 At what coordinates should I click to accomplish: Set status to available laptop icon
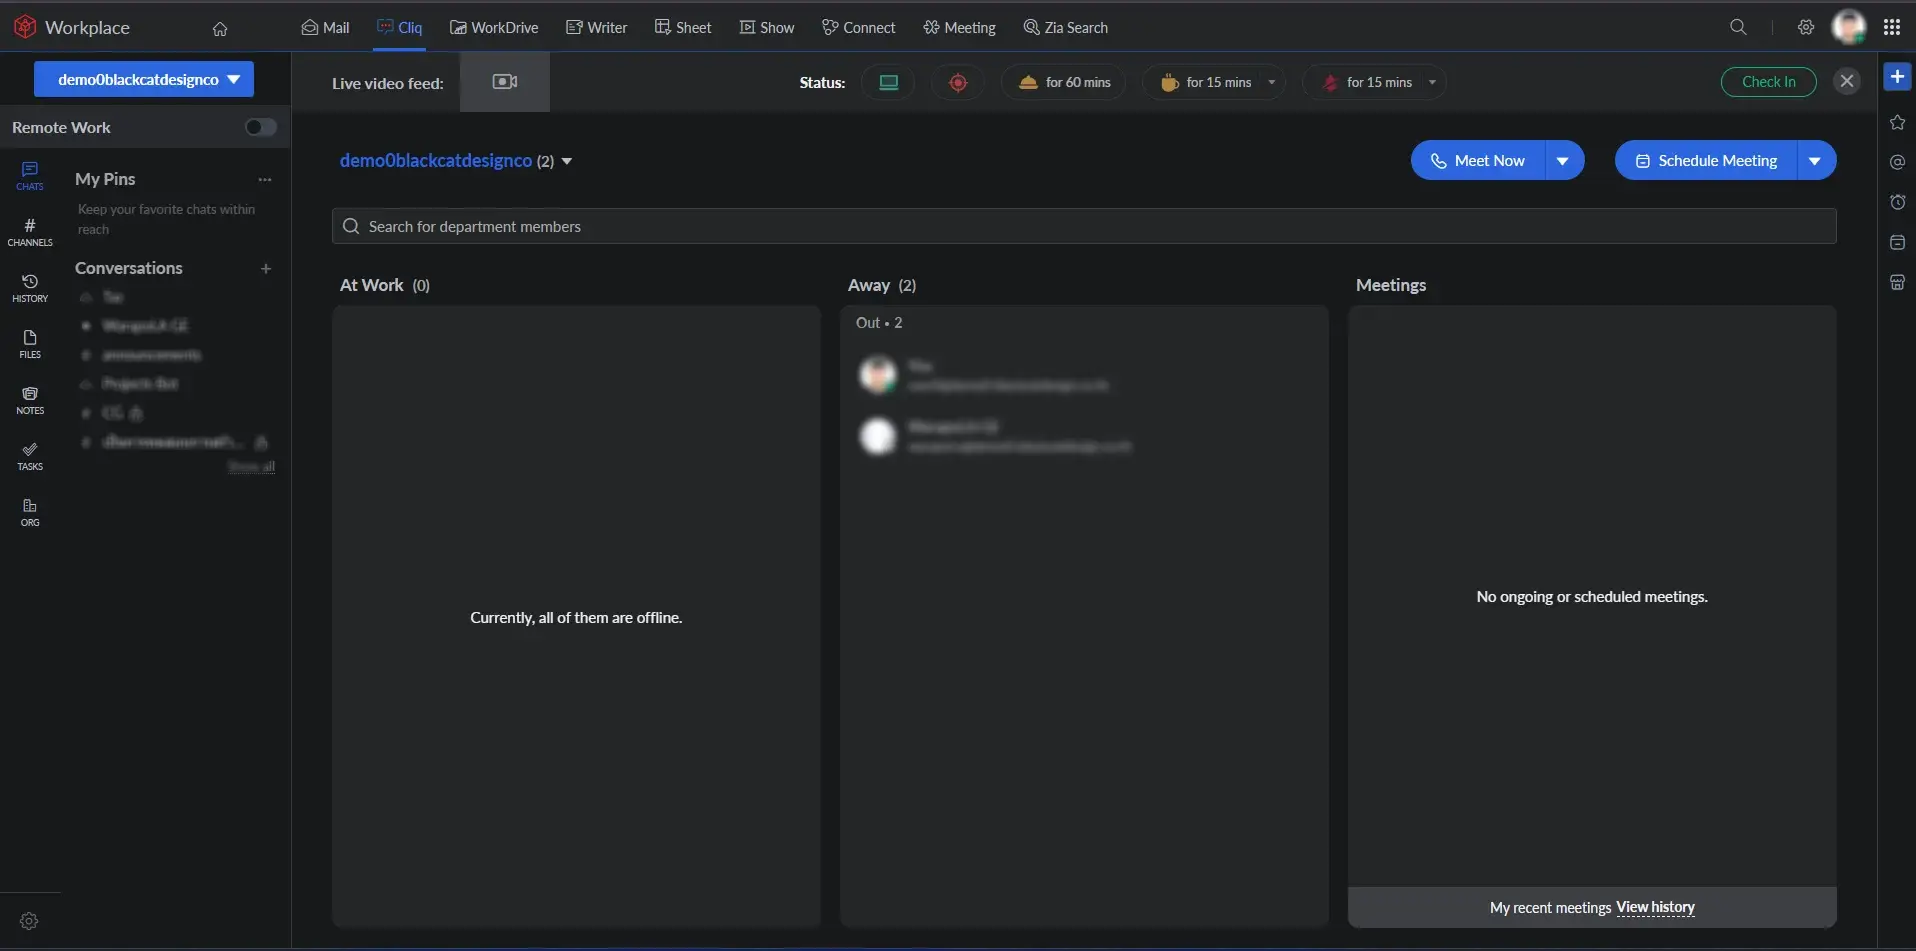(x=888, y=82)
